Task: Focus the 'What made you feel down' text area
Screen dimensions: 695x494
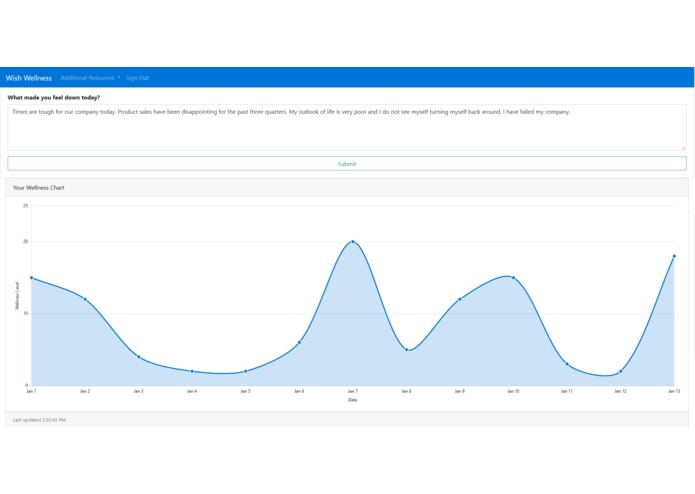Action: (x=347, y=128)
